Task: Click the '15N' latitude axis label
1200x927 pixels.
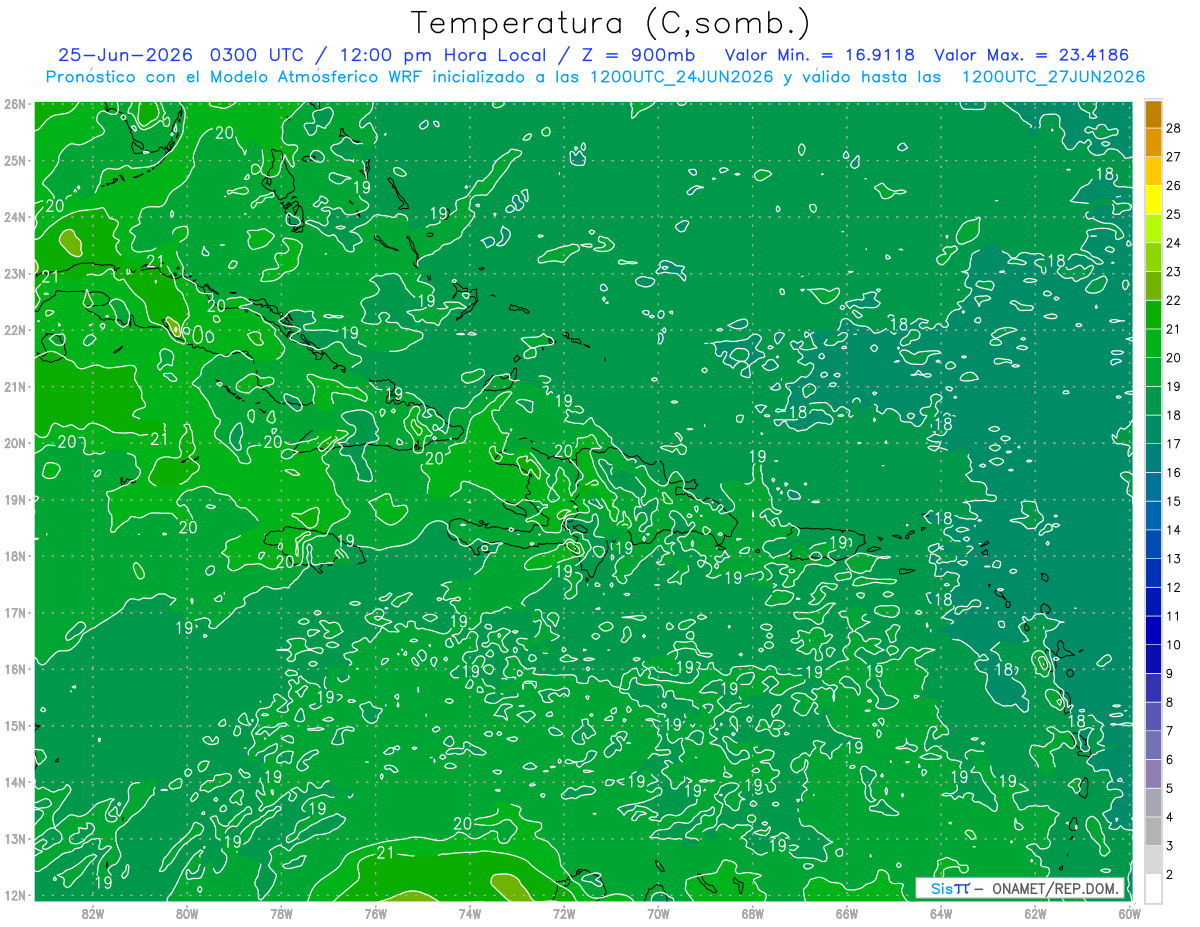Action: coord(15,725)
